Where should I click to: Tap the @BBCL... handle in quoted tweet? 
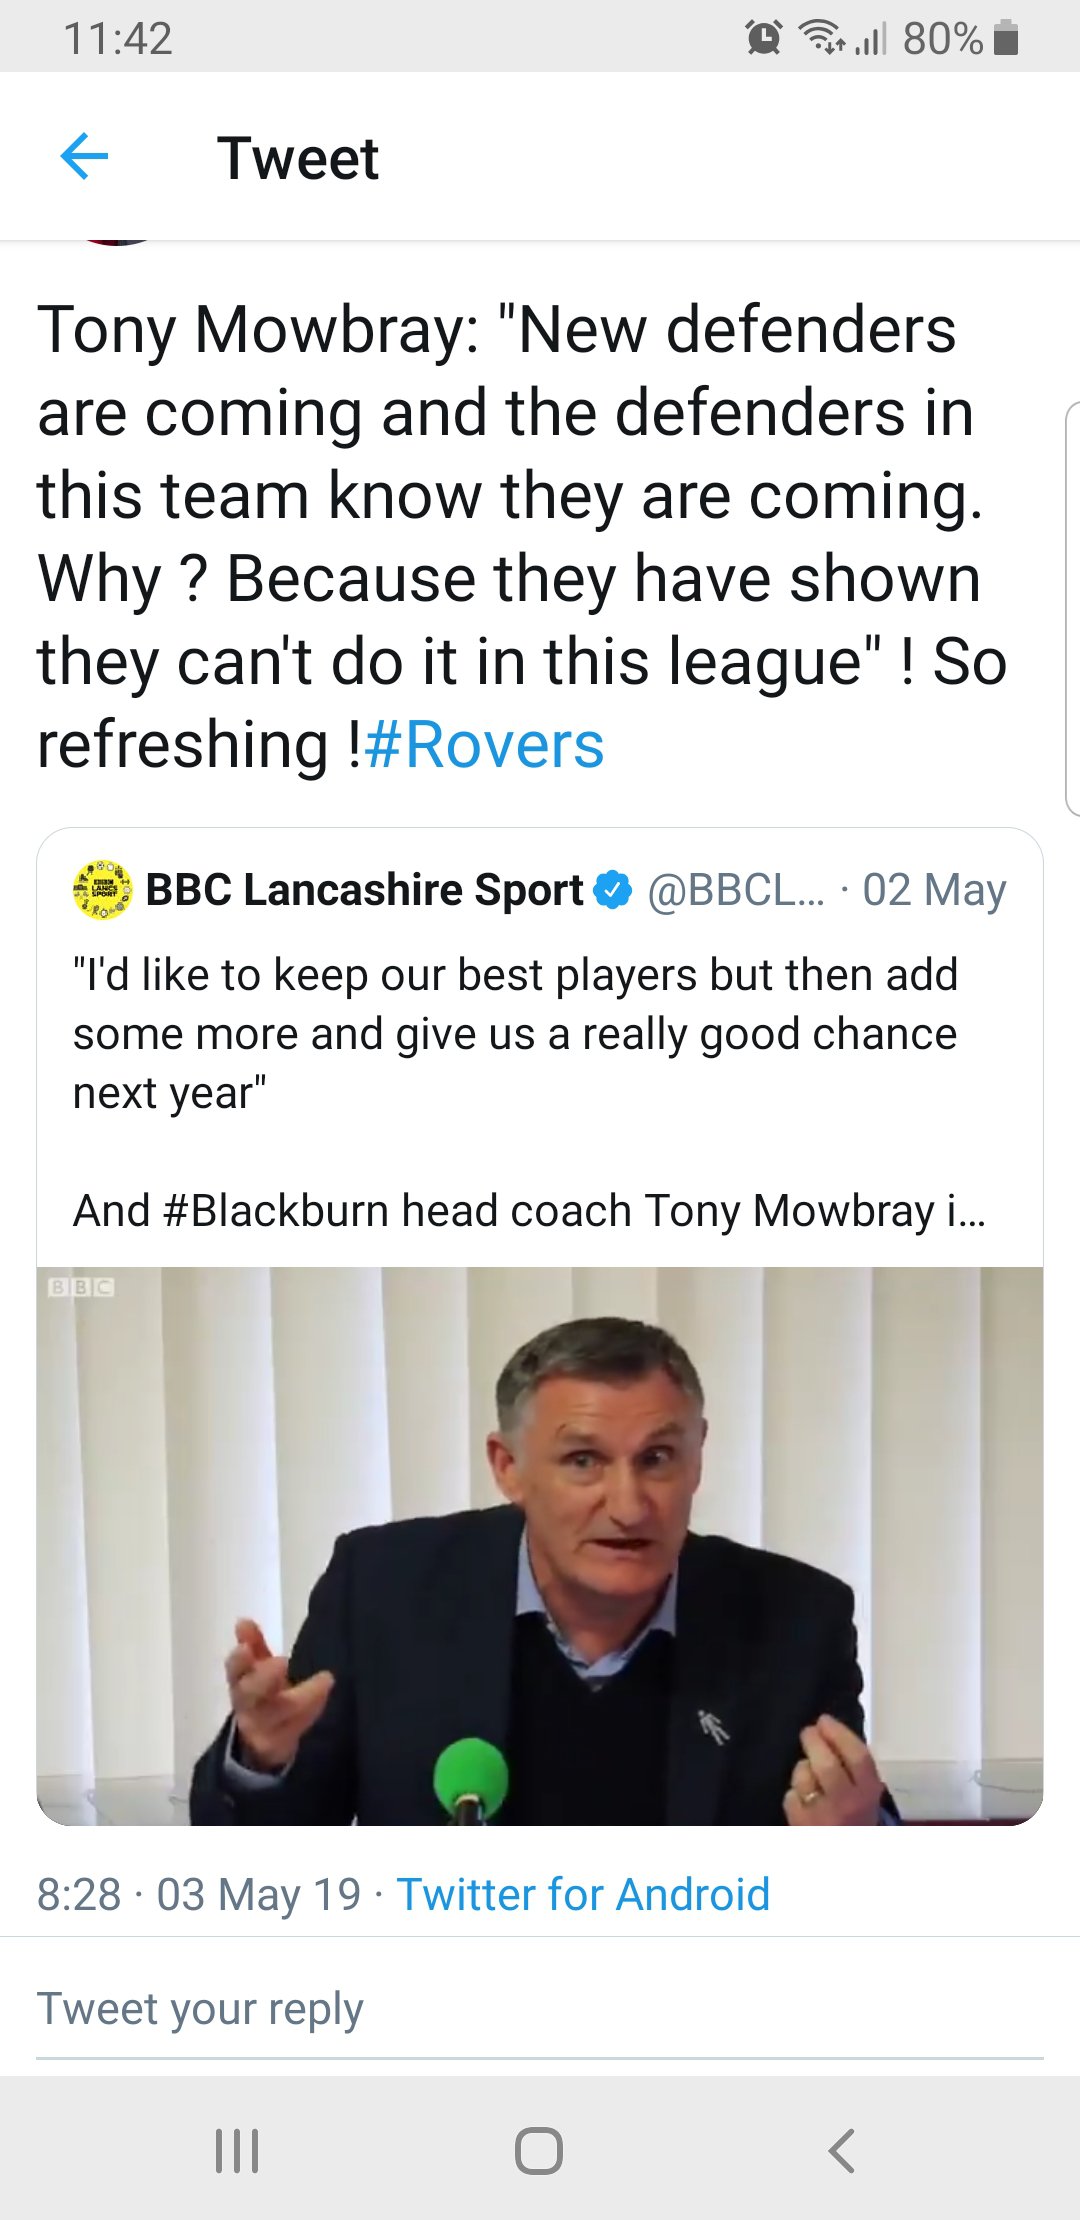736,889
